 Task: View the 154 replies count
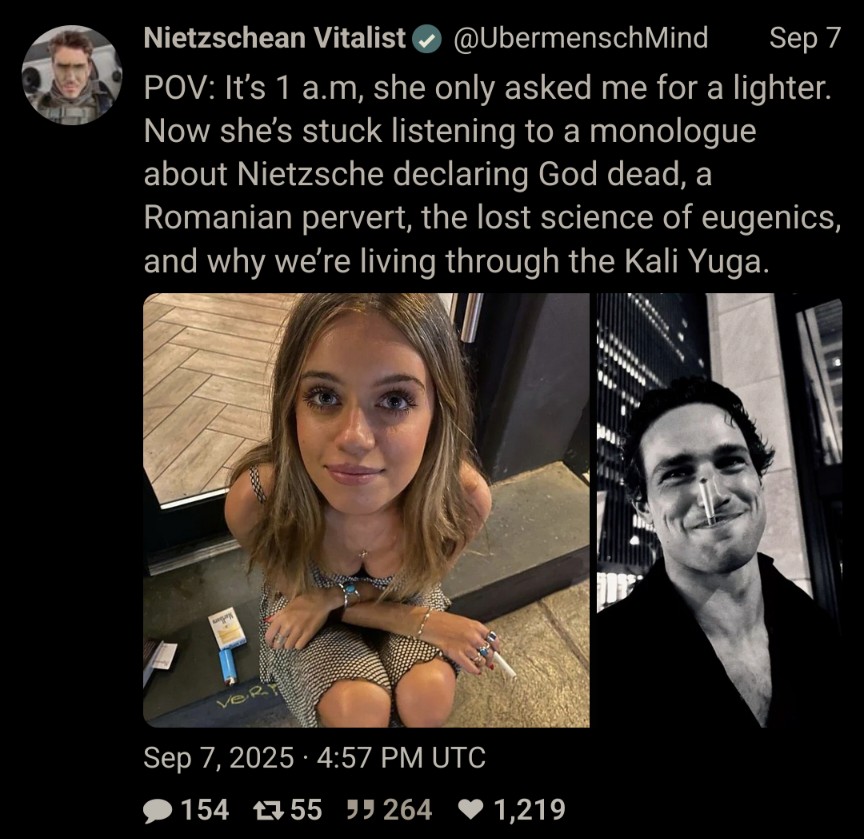click(206, 809)
